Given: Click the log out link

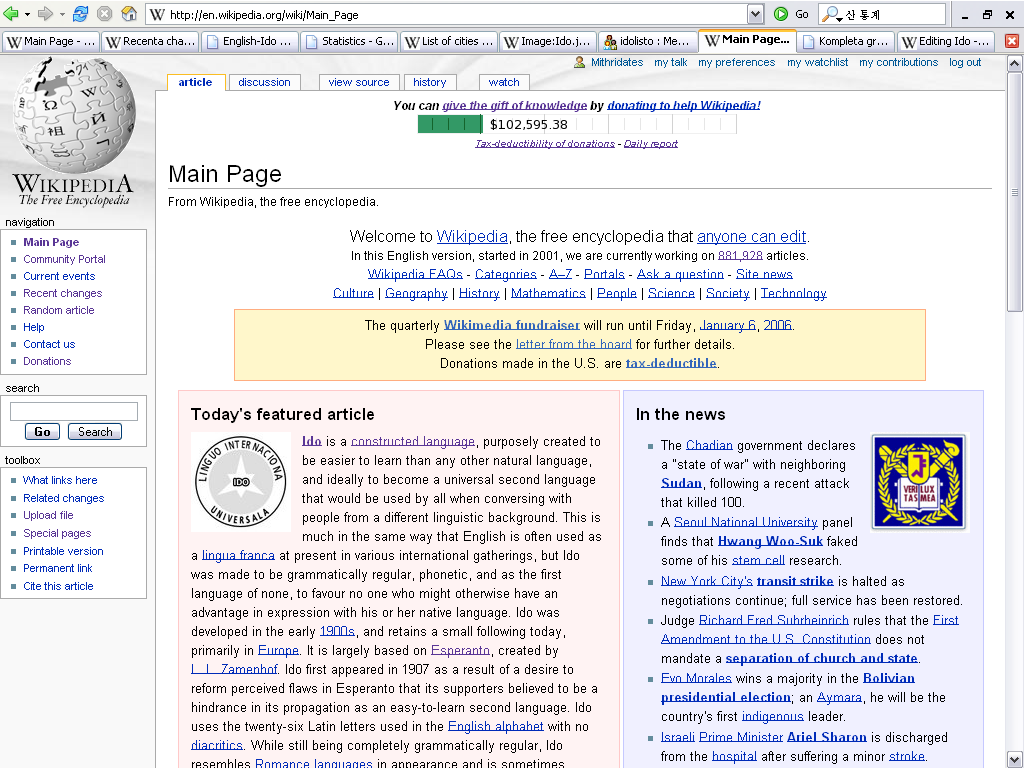Looking at the screenshot, I should (965, 62).
